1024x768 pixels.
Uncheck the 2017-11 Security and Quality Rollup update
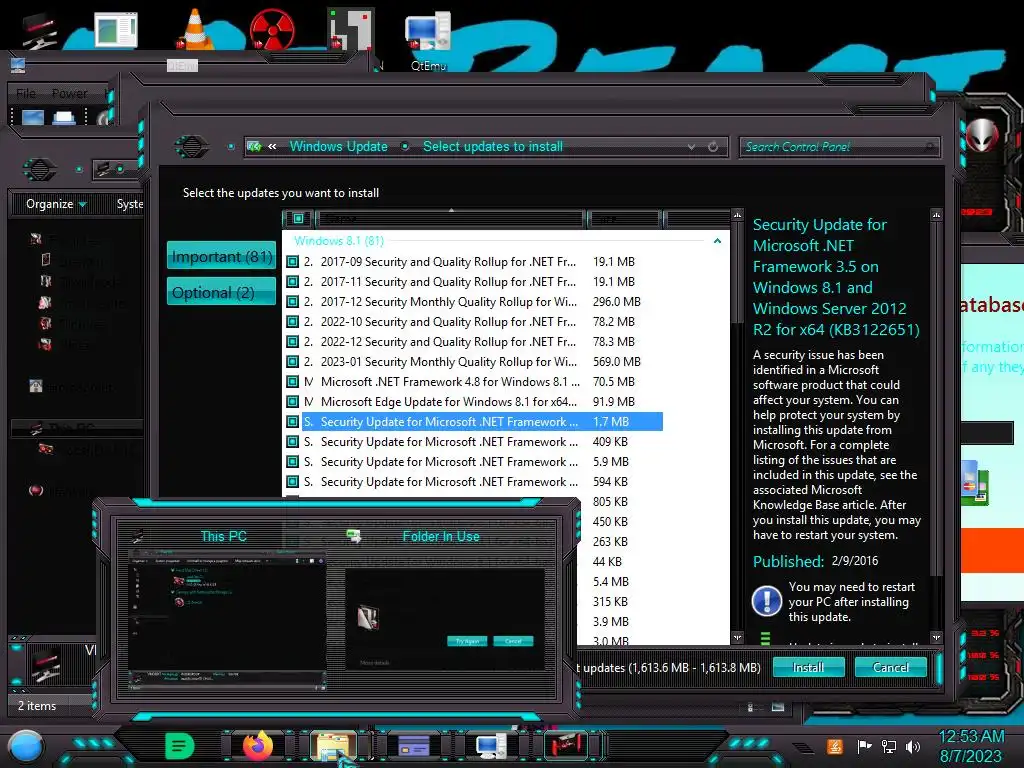click(293, 282)
